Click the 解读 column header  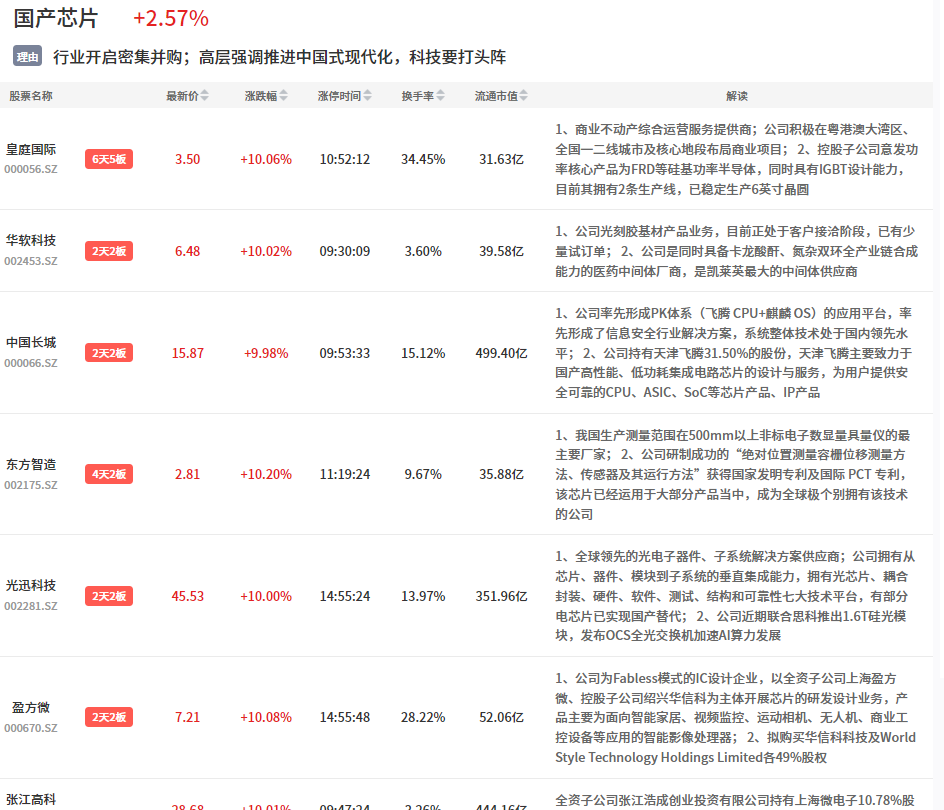(737, 96)
